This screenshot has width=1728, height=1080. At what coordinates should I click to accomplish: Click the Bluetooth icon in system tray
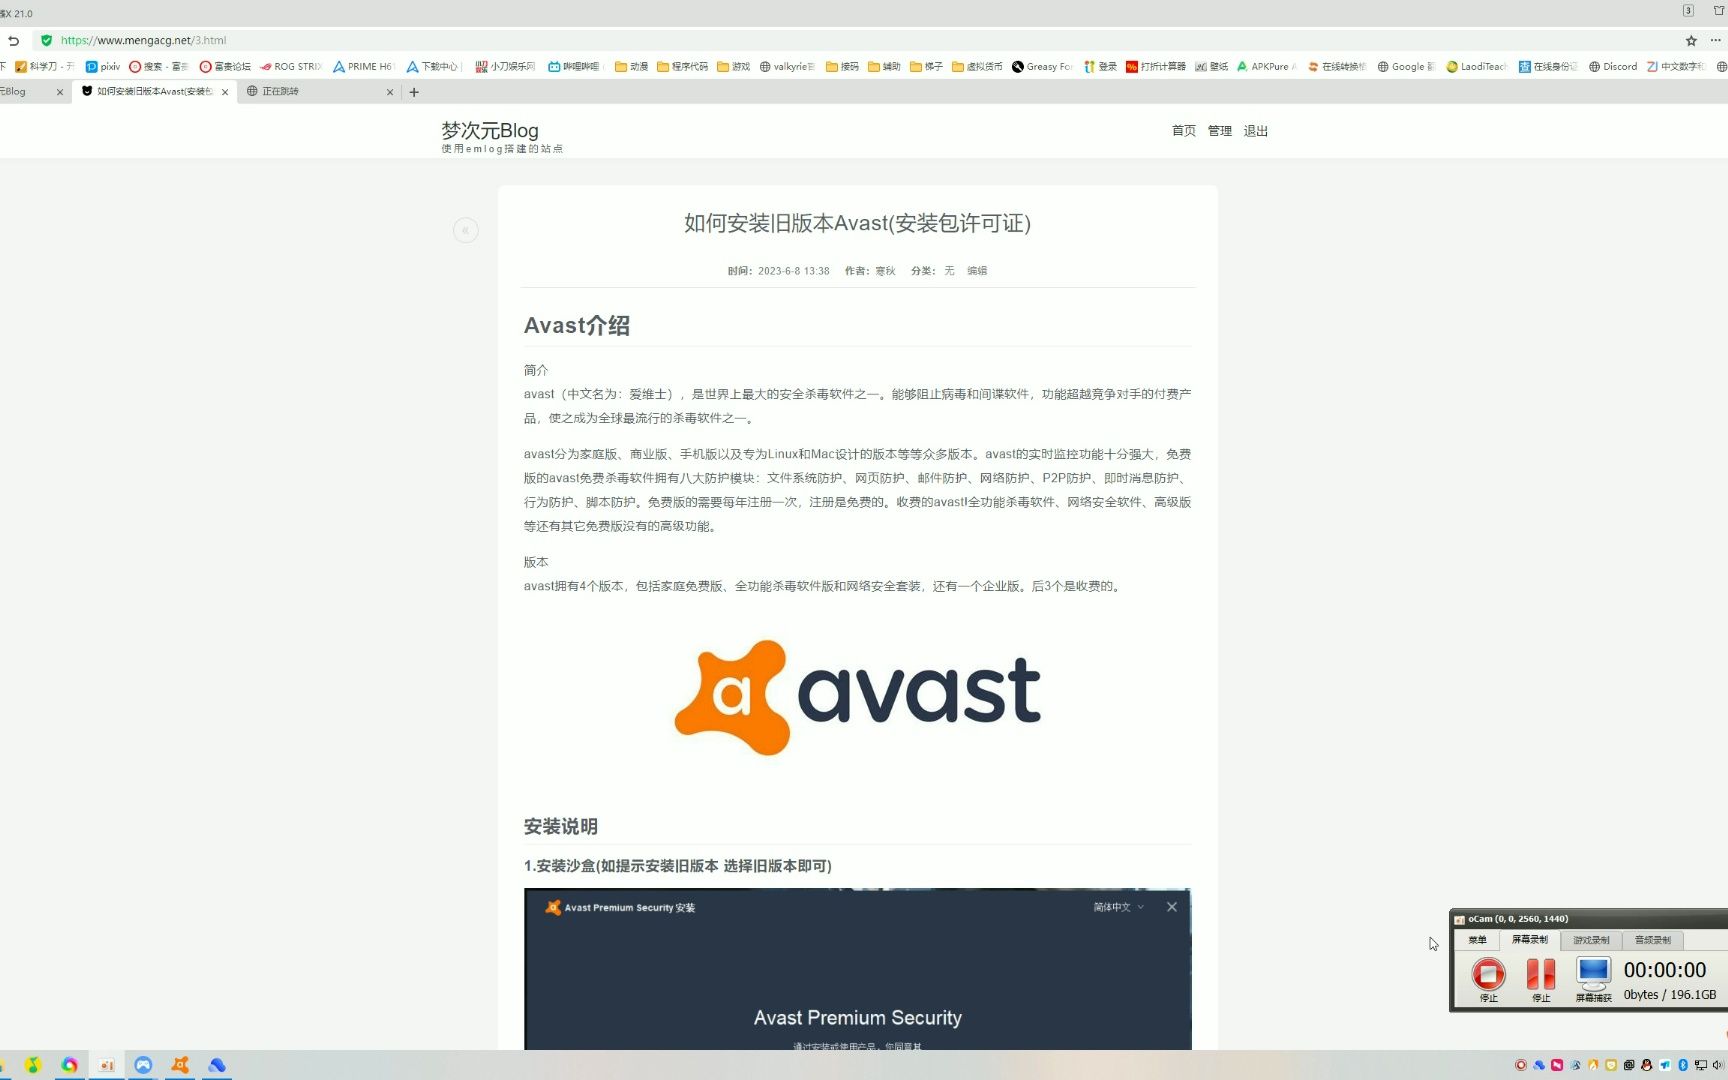click(1683, 1065)
